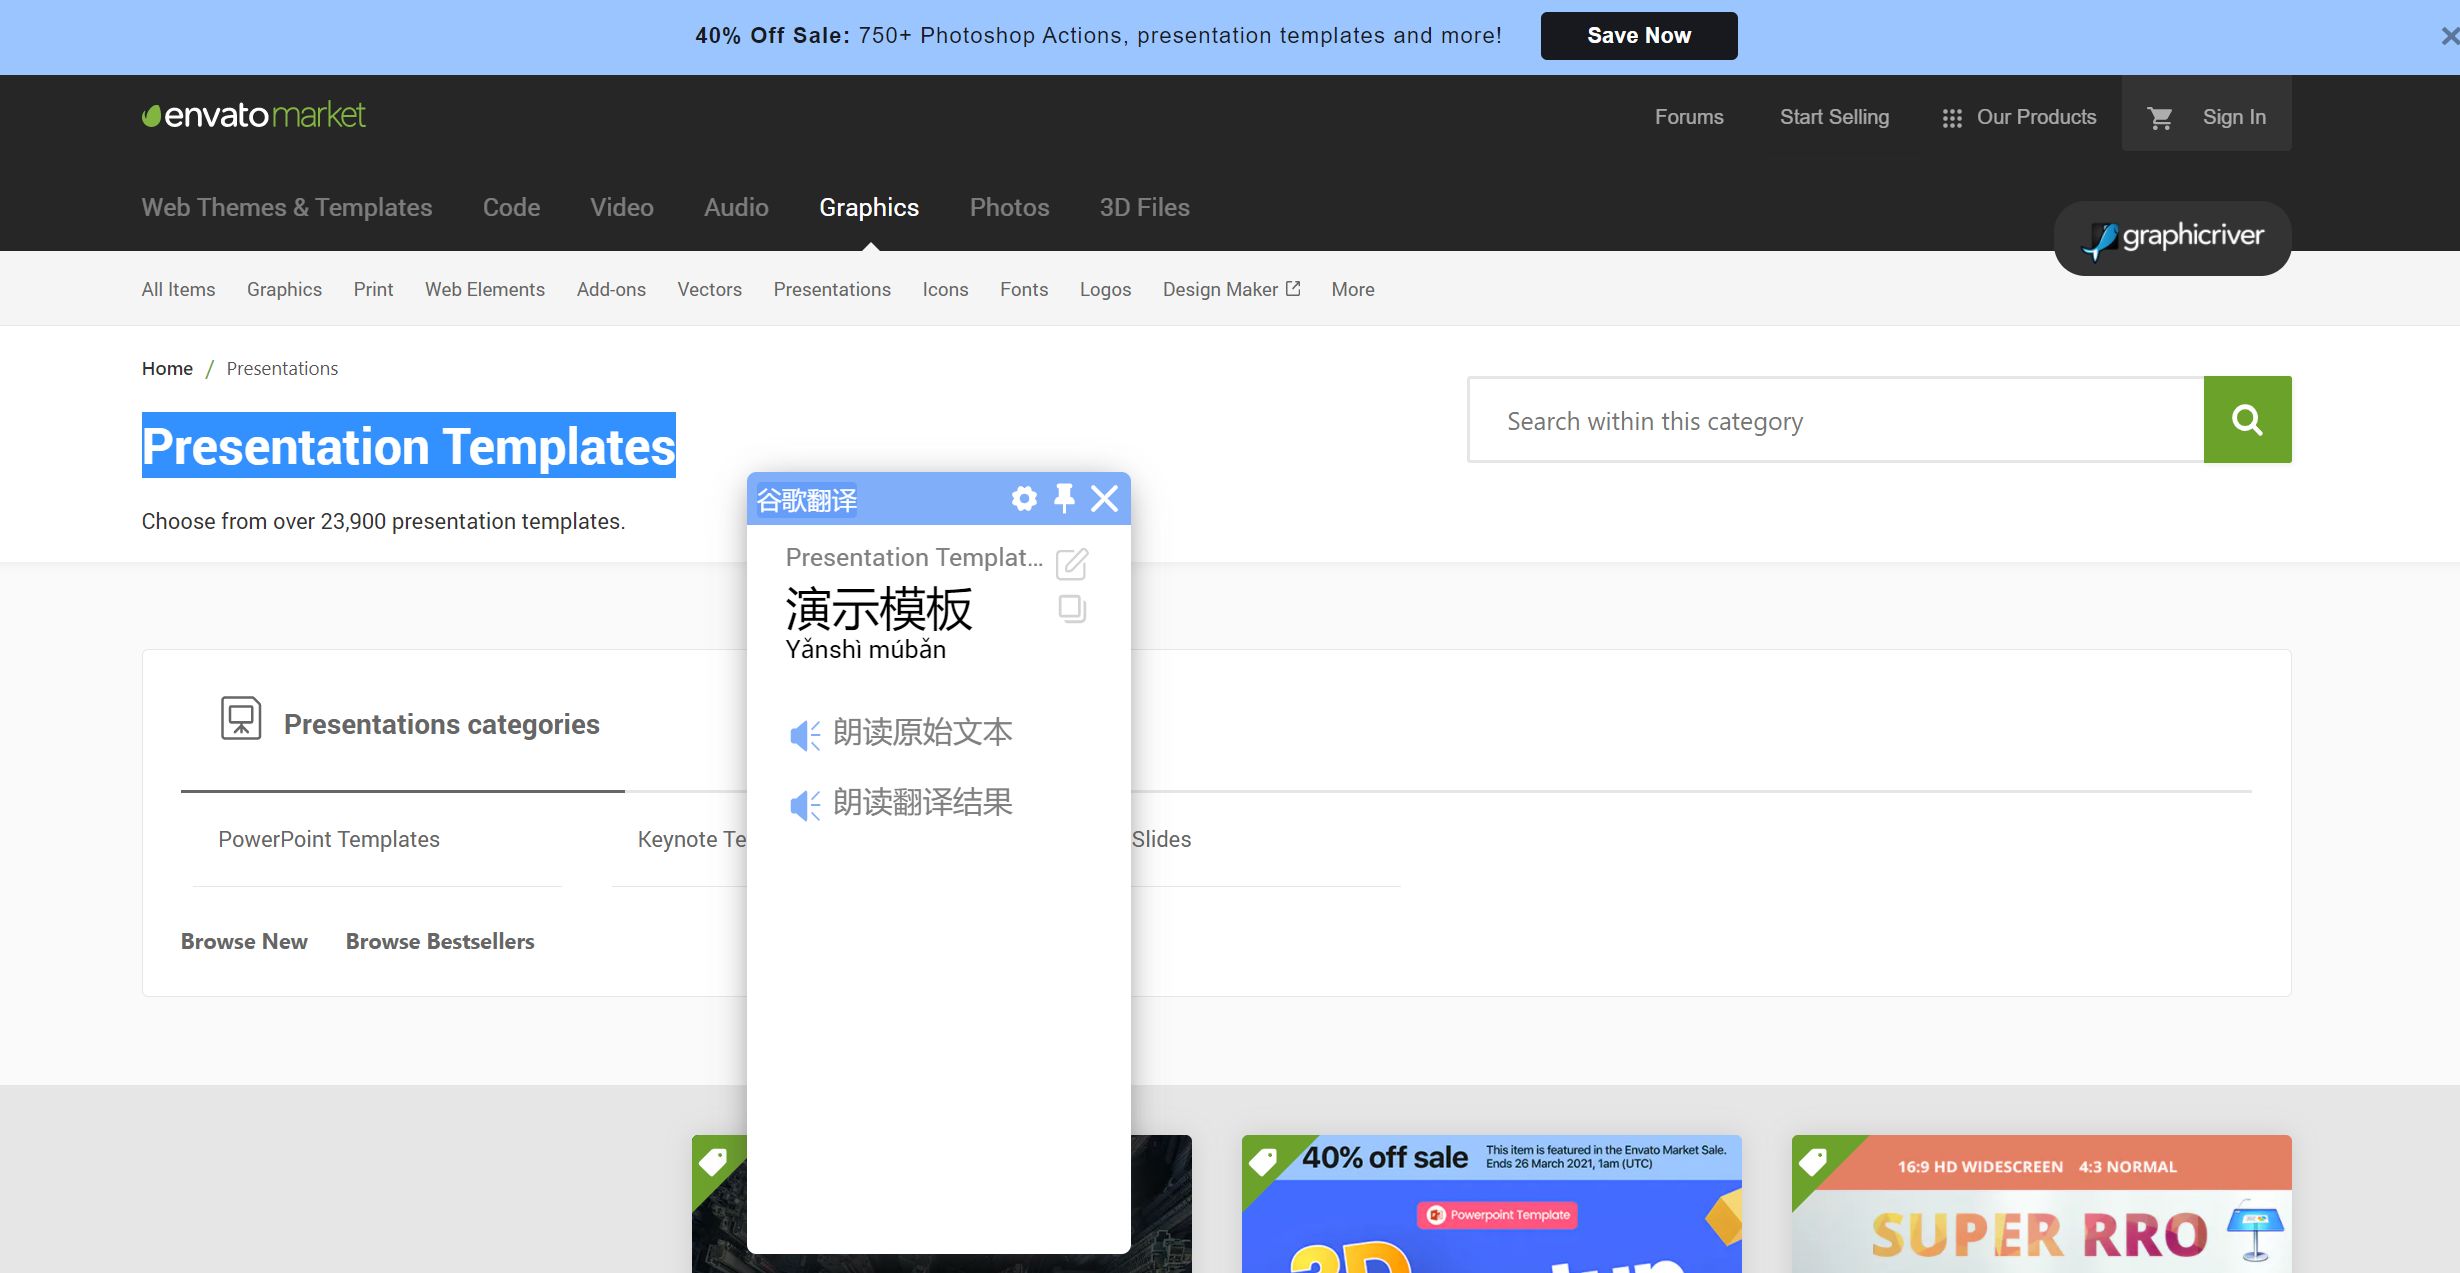Screen dimensions: 2460x1273
Task: Click the Presentations categories heading
Action: tap(441, 724)
